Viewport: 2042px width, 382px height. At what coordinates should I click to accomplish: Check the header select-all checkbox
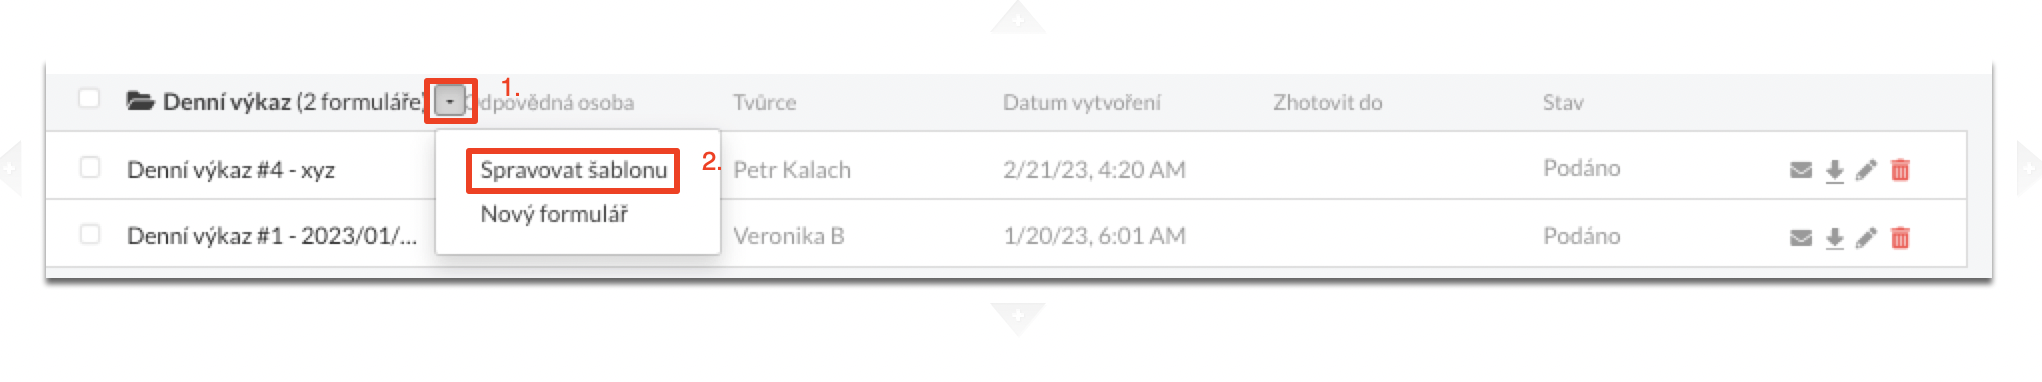tap(89, 98)
